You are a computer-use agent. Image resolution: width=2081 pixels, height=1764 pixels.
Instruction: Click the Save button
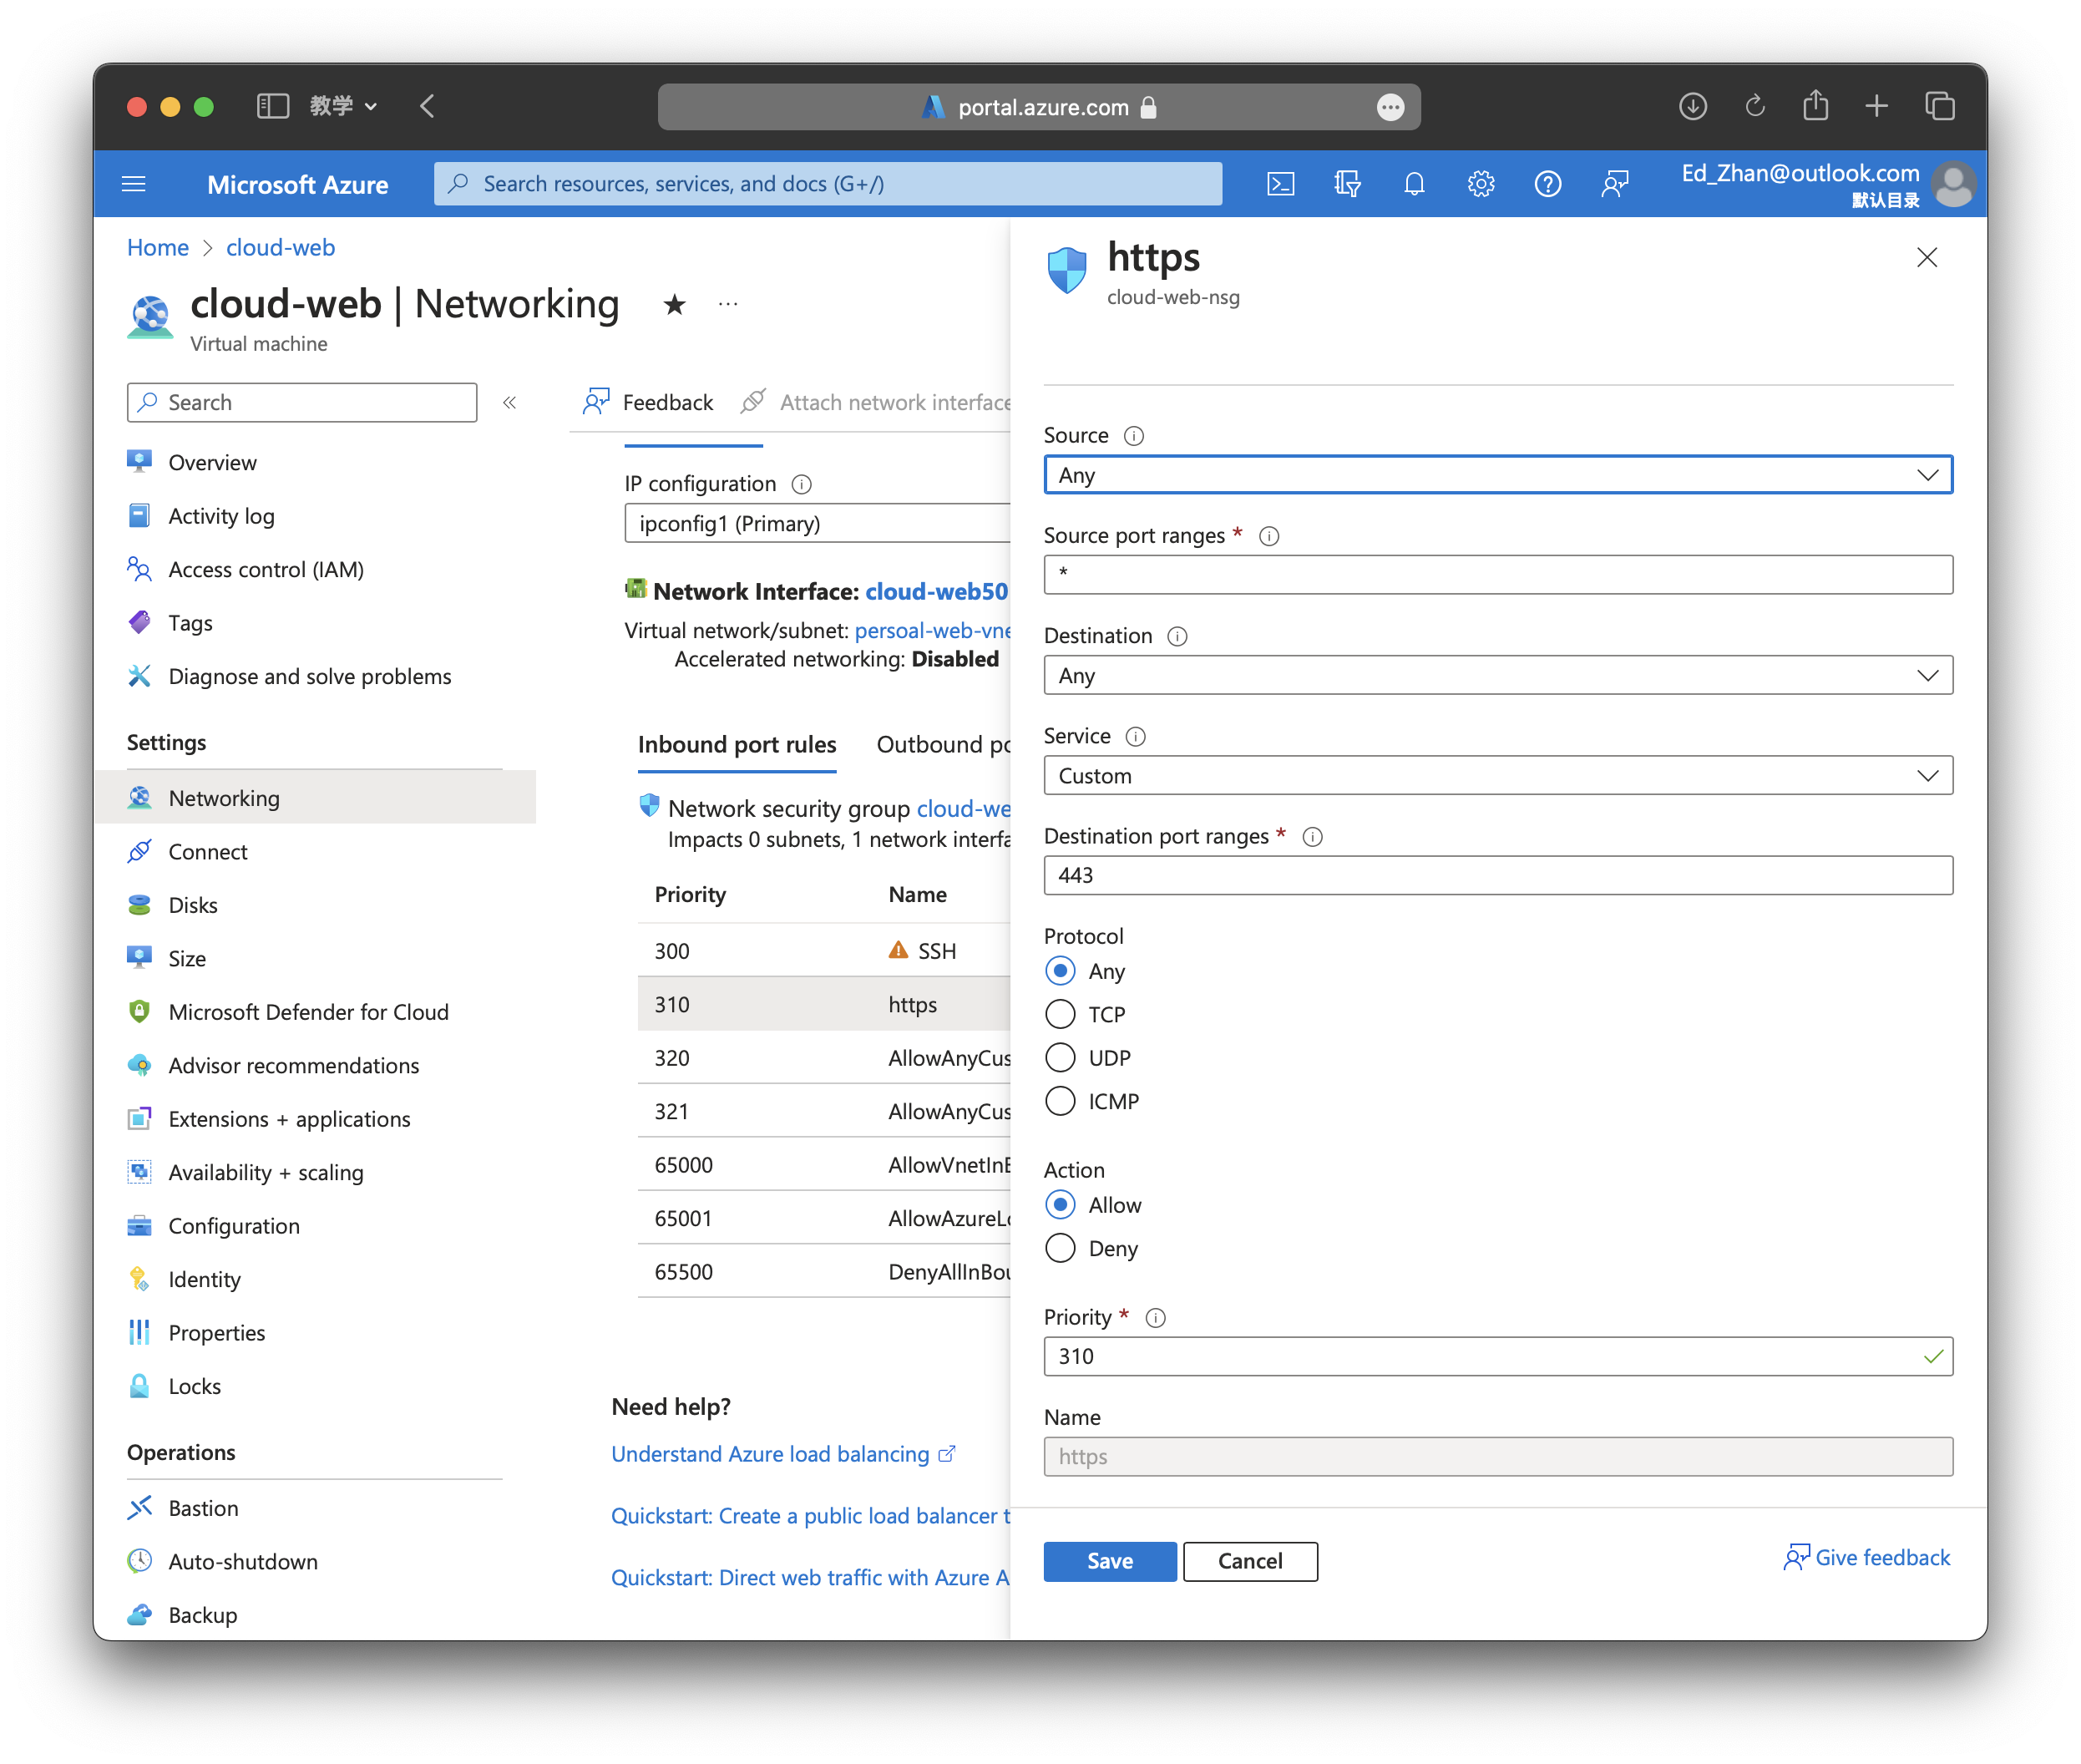[1109, 1561]
